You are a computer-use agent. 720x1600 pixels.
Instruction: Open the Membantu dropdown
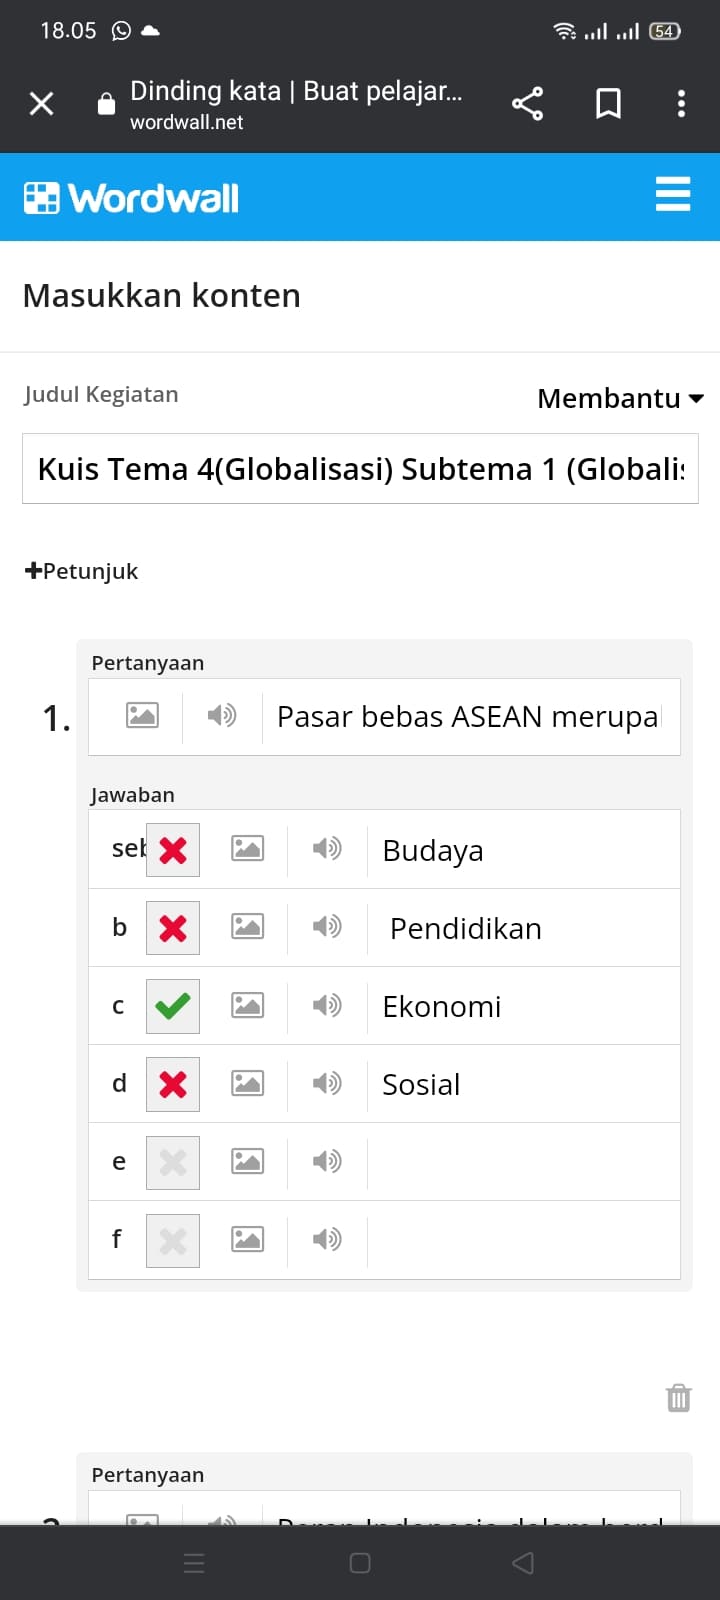tap(620, 398)
